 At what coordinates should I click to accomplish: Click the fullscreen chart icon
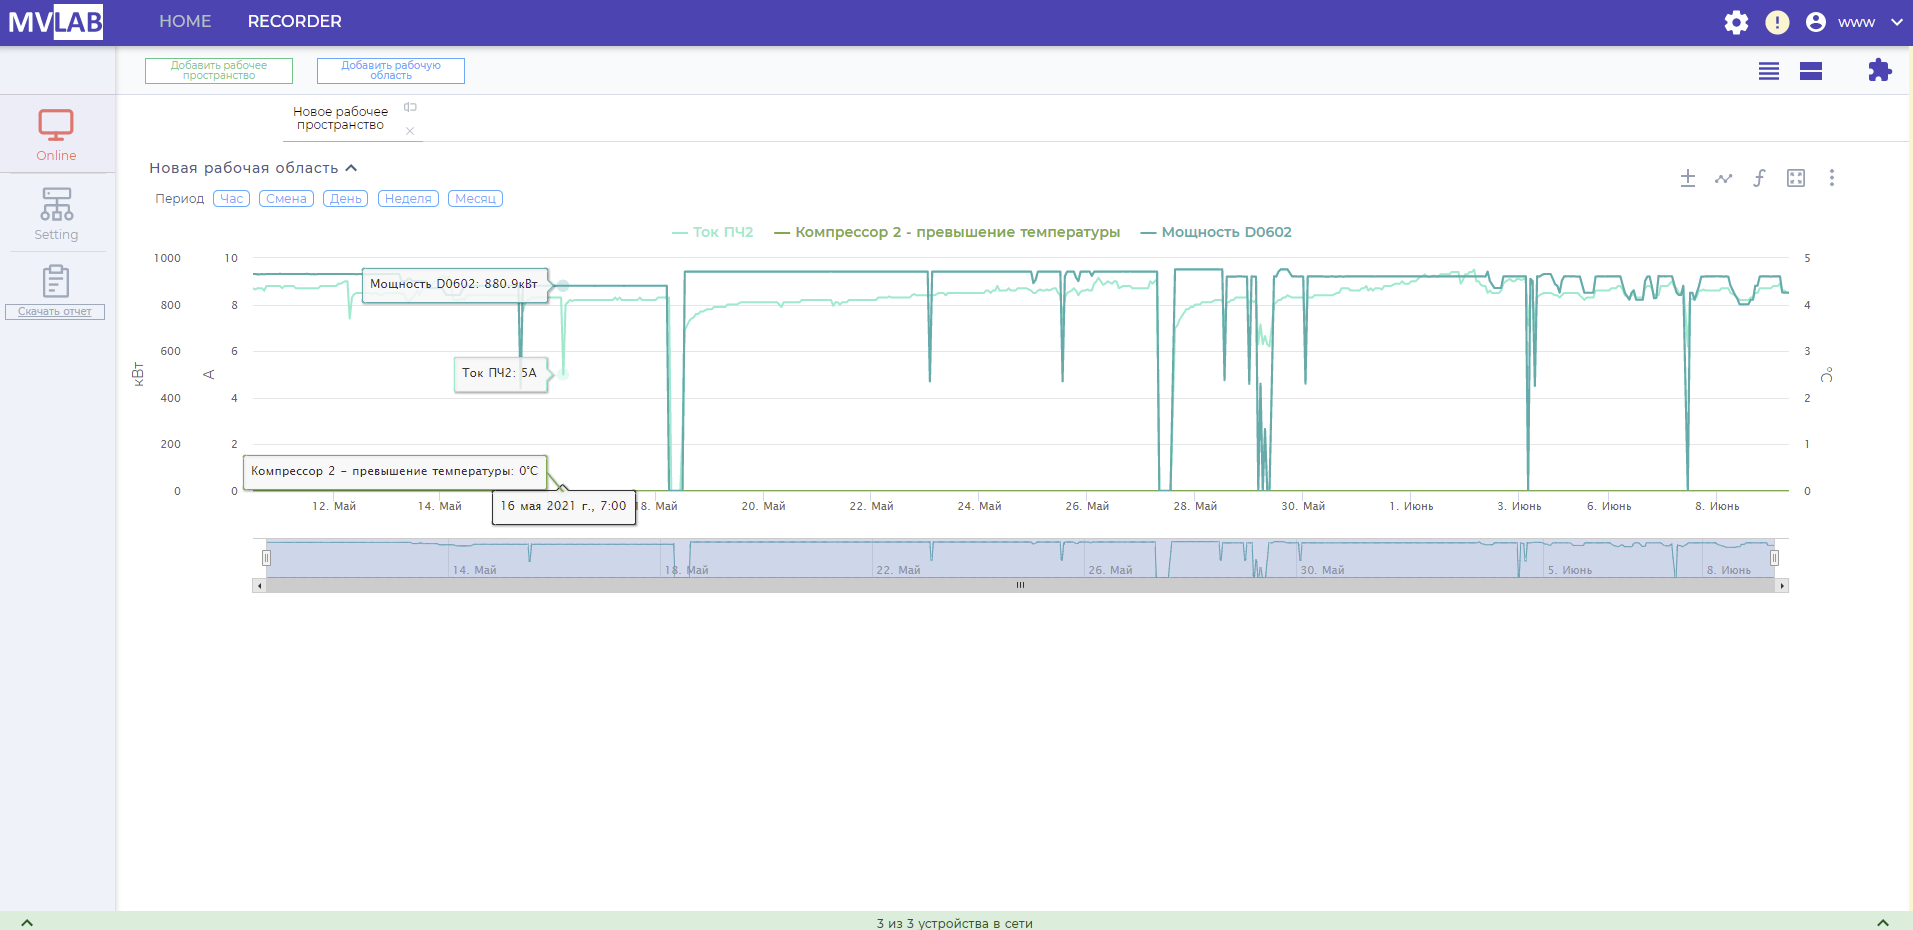pyautogui.click(x=1796, y=178)
